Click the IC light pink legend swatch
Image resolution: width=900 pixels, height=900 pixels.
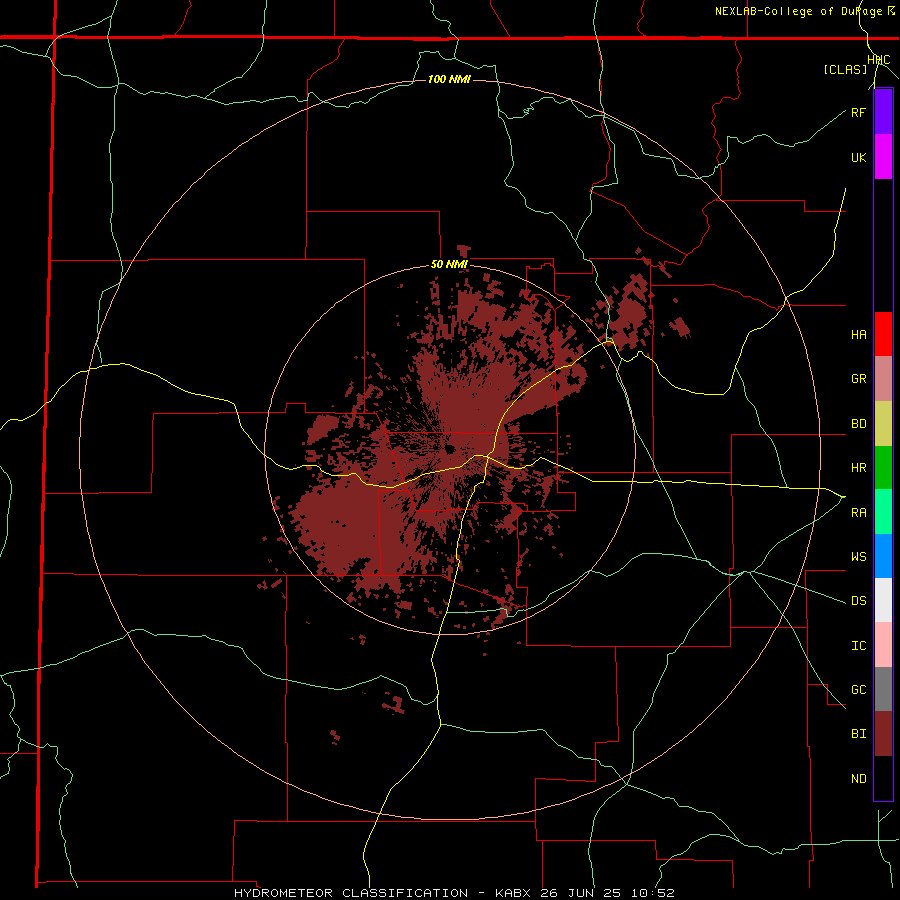point(883,645)
